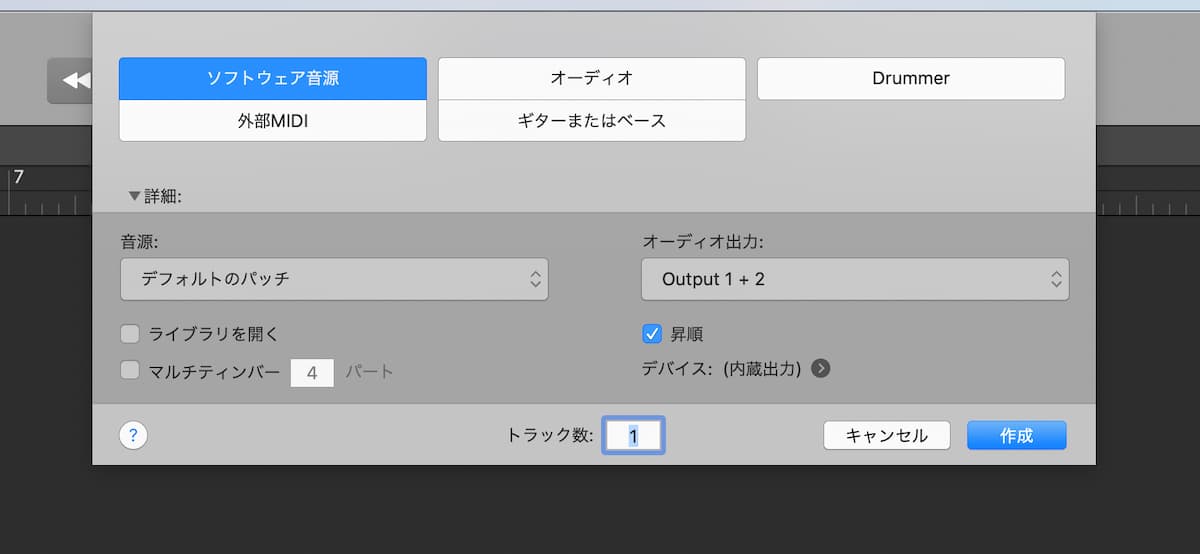Click the キャンセル button
The height and width of the screenshot is (554, 1200).
886,435
